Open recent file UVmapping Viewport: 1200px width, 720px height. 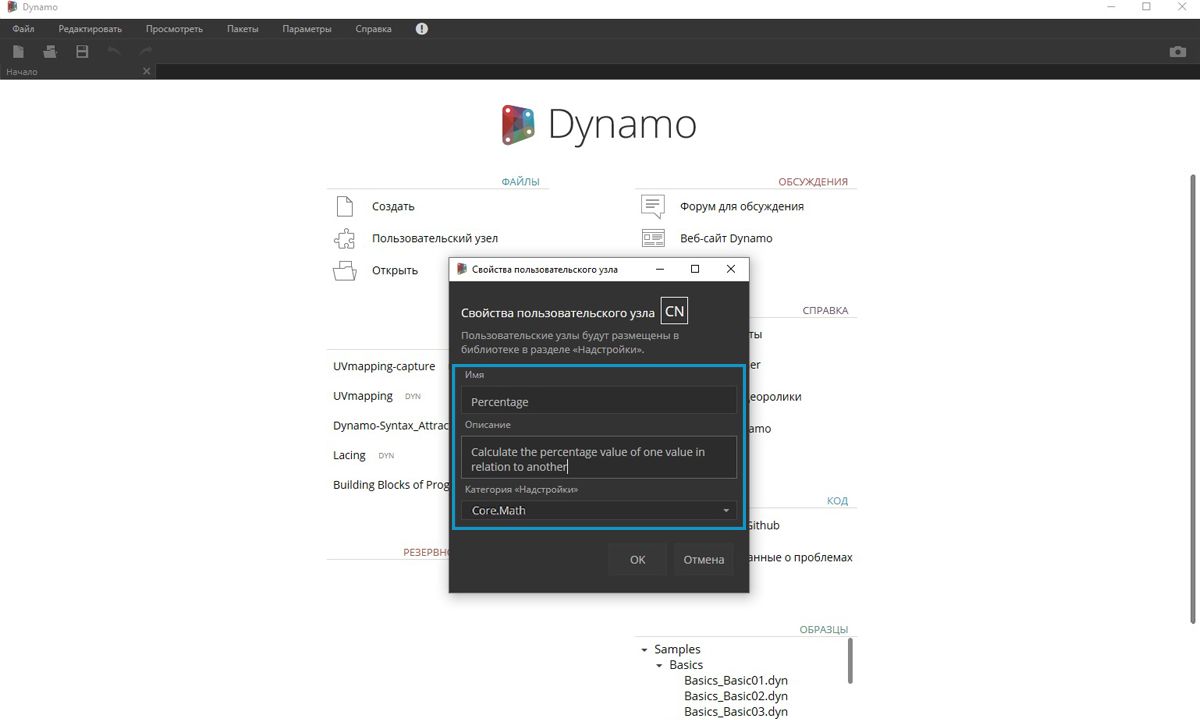coord(363,396)
